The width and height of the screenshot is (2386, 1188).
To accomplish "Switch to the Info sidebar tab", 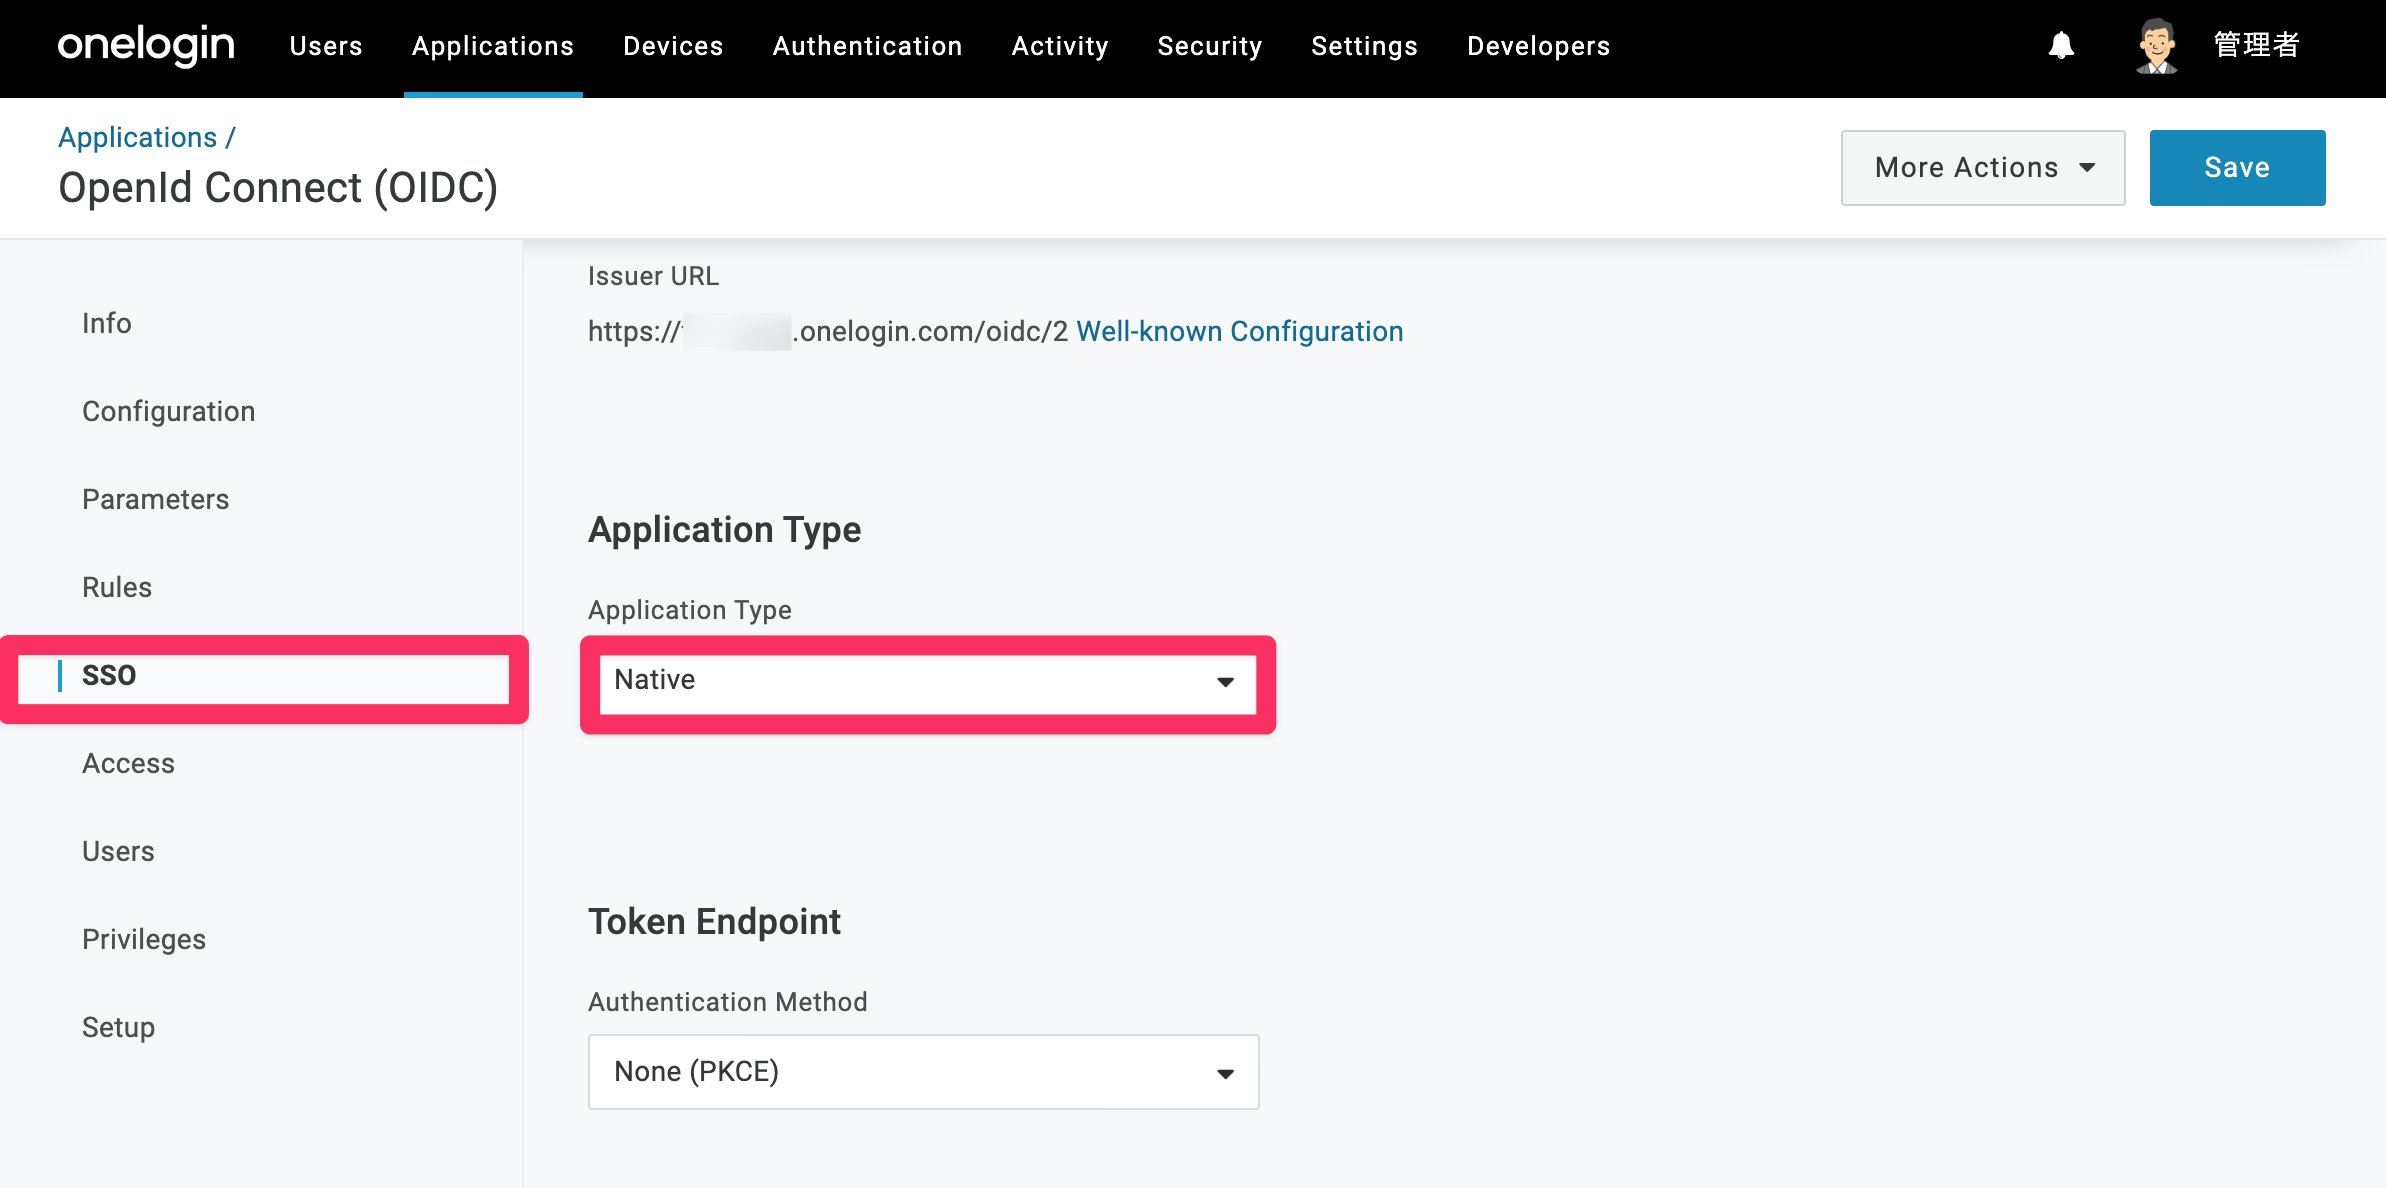I will (x=107, y=323).
